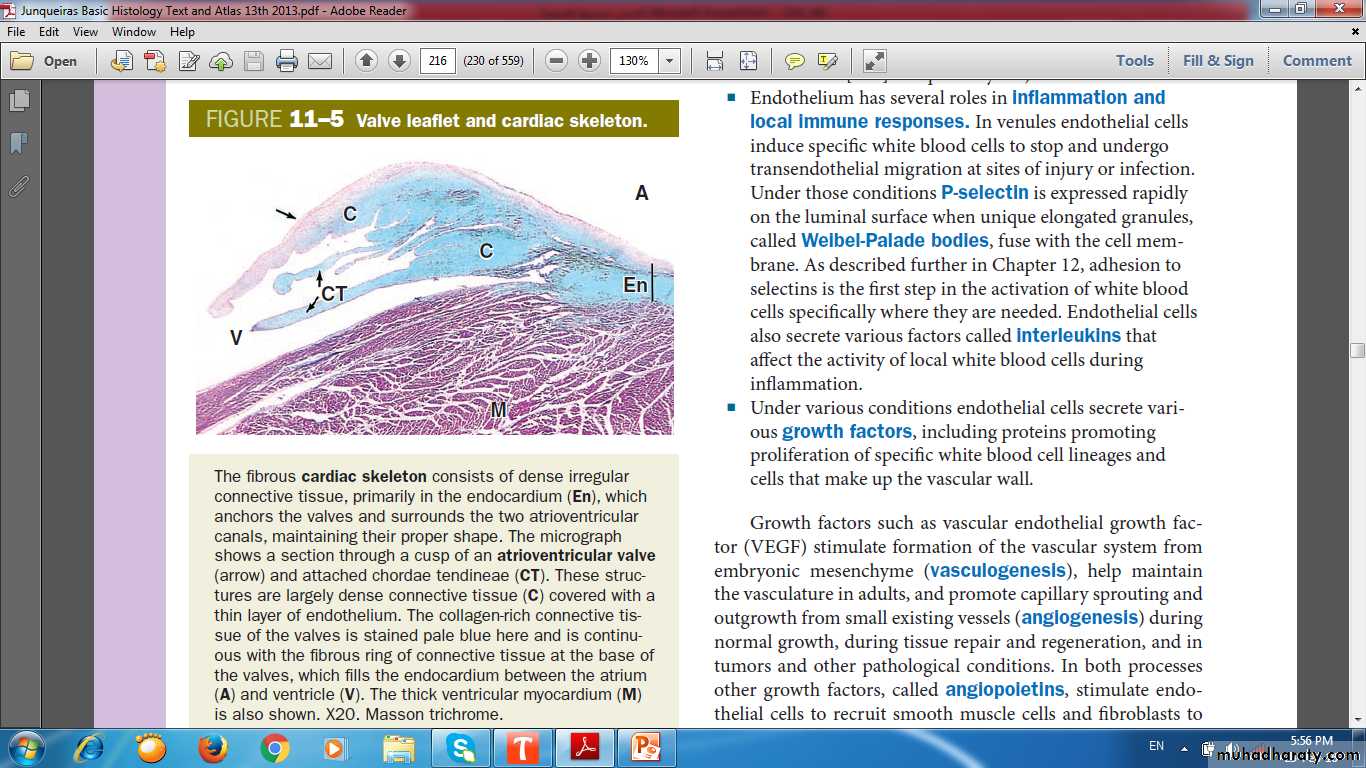Go to next page with down arrow
Viewport: 1366px width, 768px height.
click(x=399, y=61)
